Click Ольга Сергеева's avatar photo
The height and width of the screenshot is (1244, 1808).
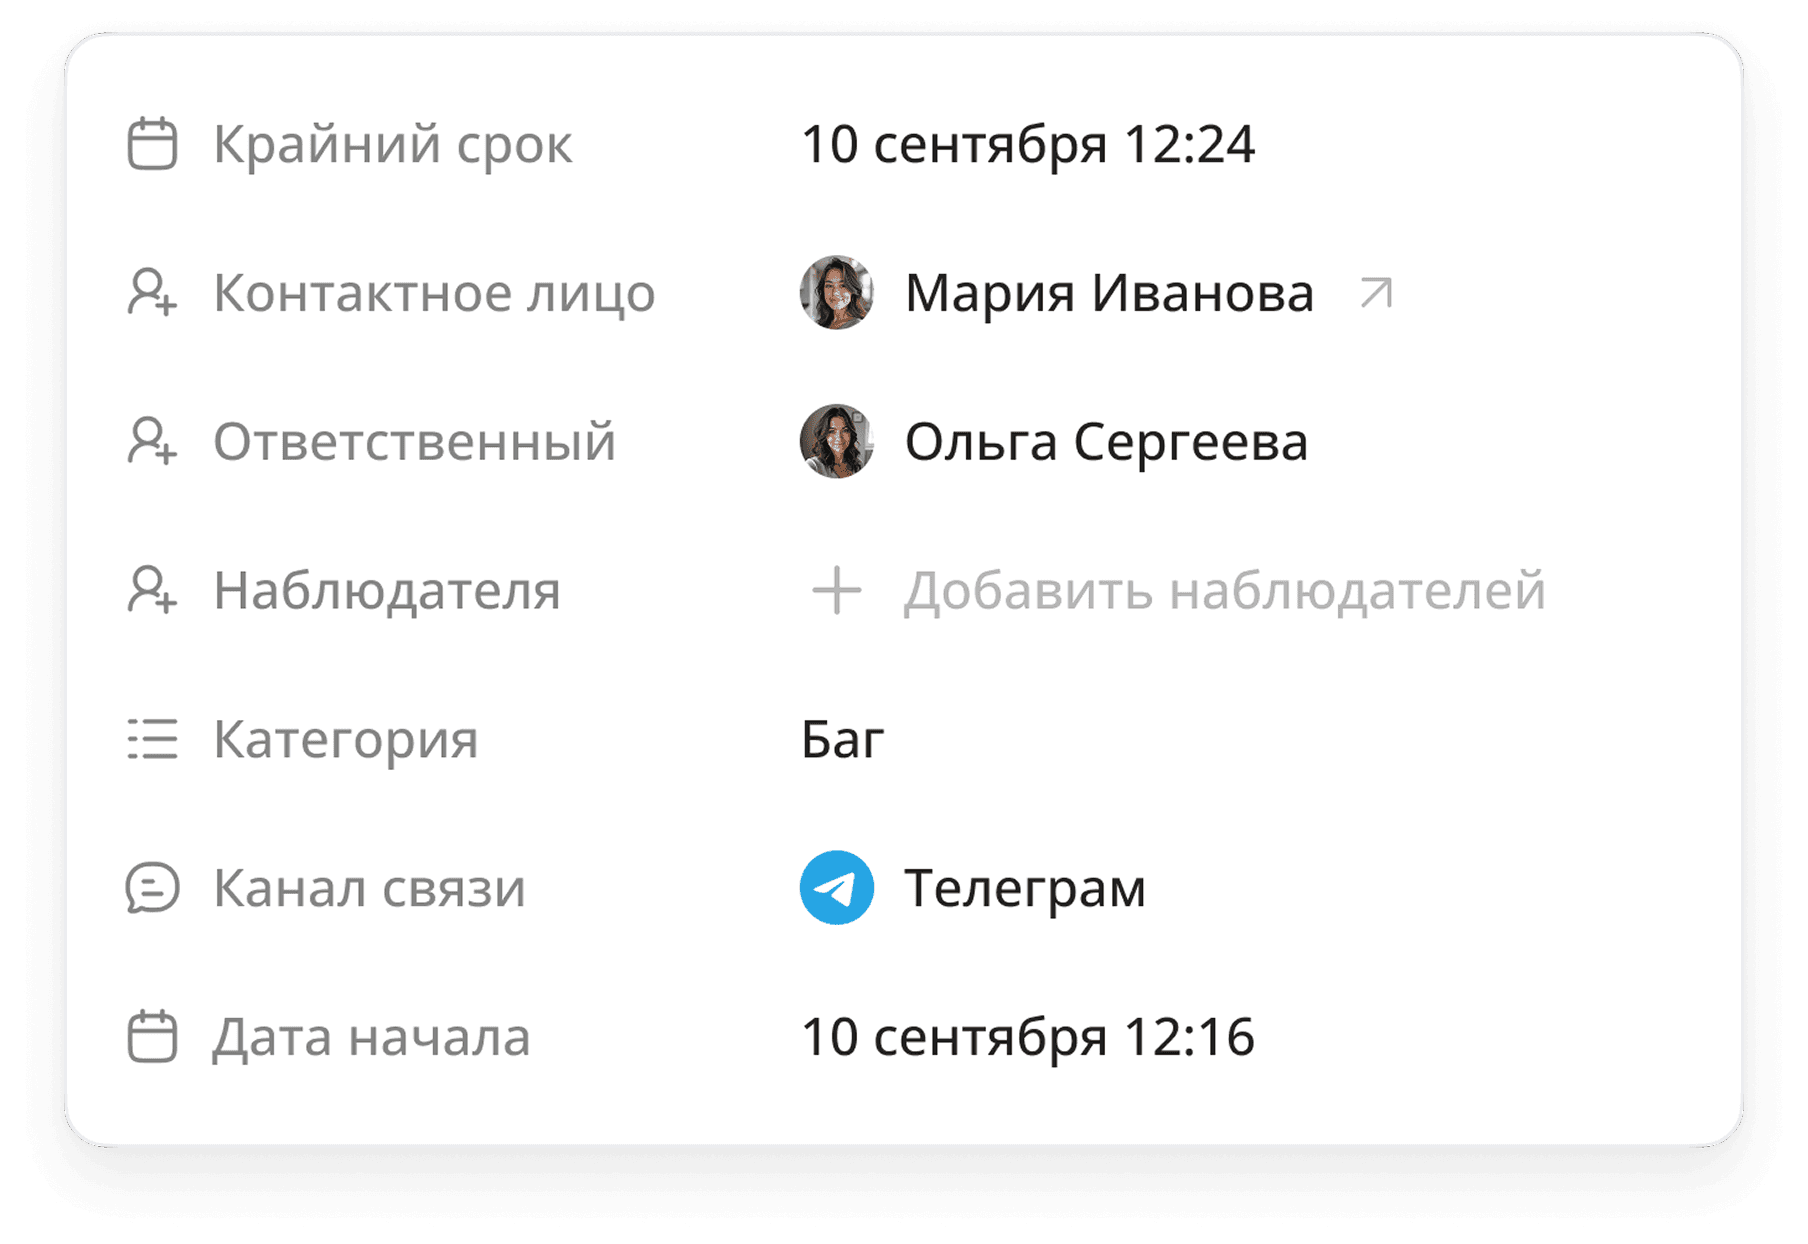click(840, 442)
